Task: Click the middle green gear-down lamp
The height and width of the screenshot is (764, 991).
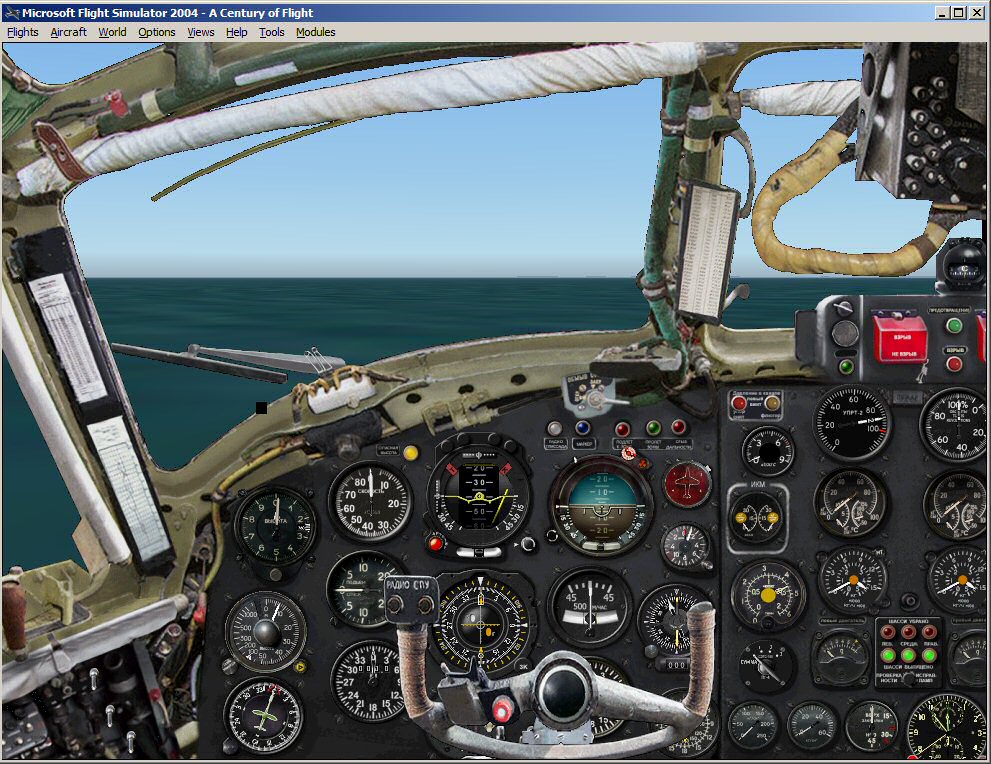Action: (x=908, y=655)
